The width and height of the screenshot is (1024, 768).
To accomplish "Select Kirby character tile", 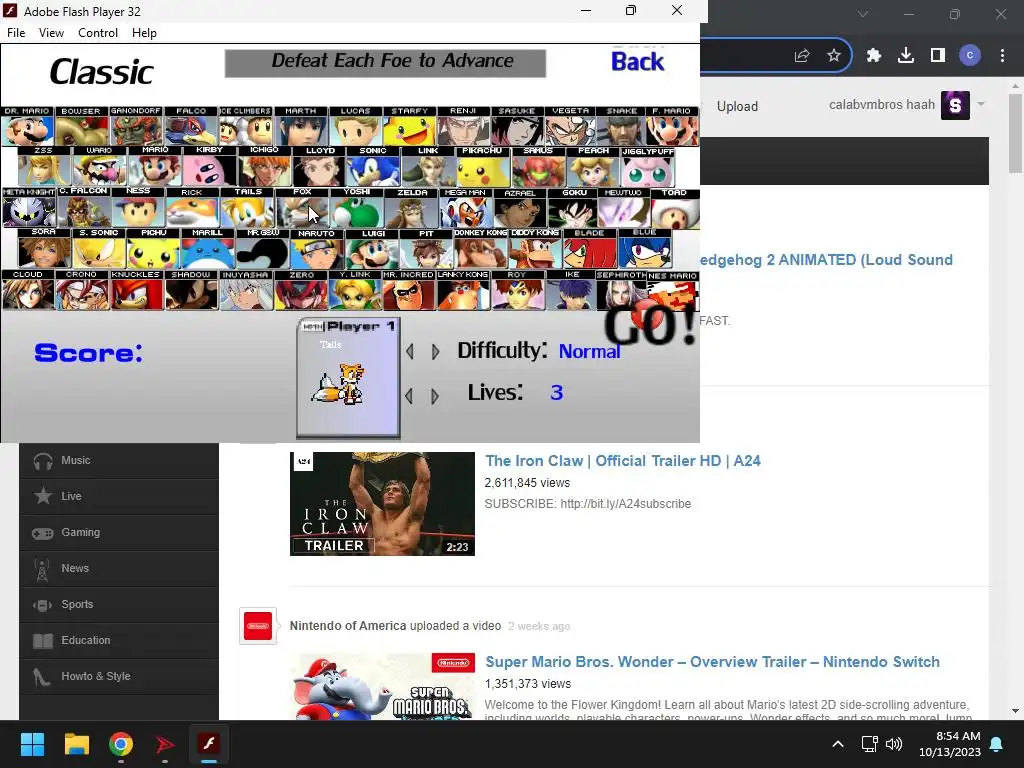I will pos(209,167).
